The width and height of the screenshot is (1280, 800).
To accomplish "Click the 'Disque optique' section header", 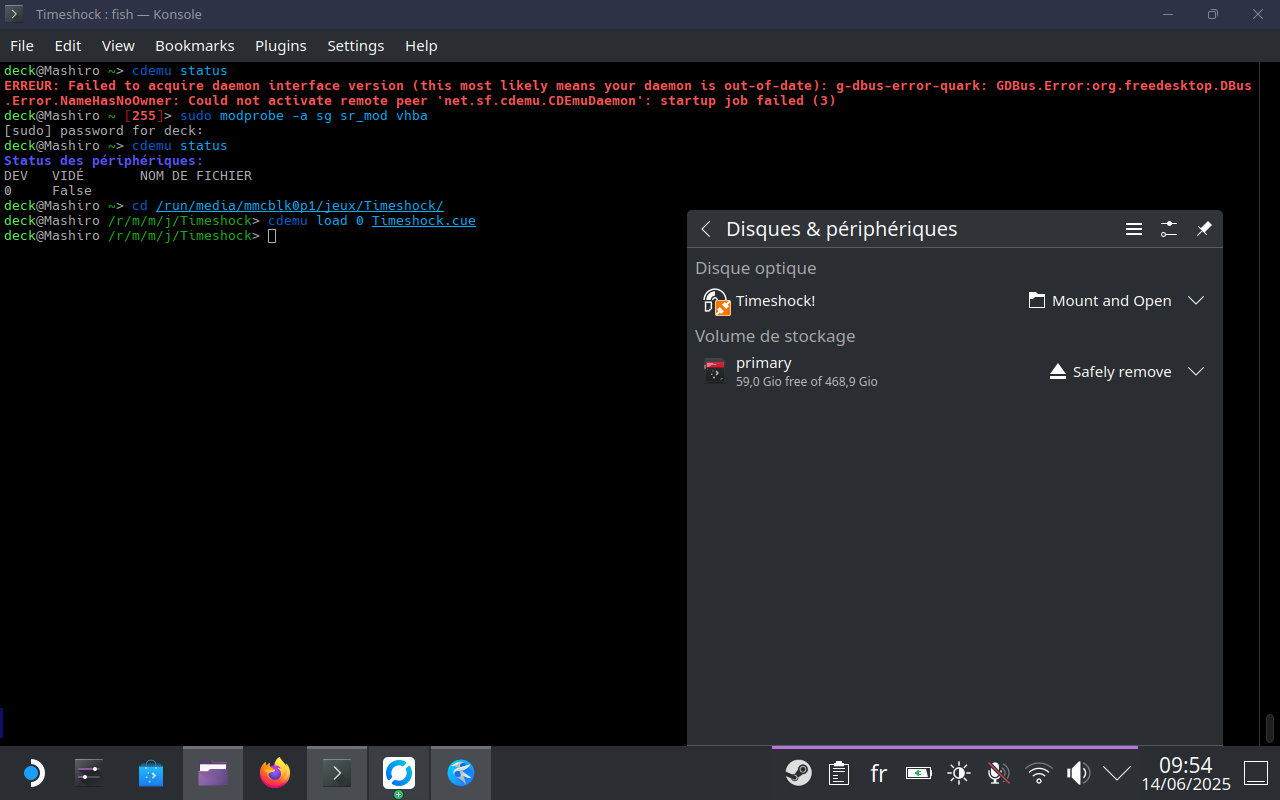I will pos(756,268).
